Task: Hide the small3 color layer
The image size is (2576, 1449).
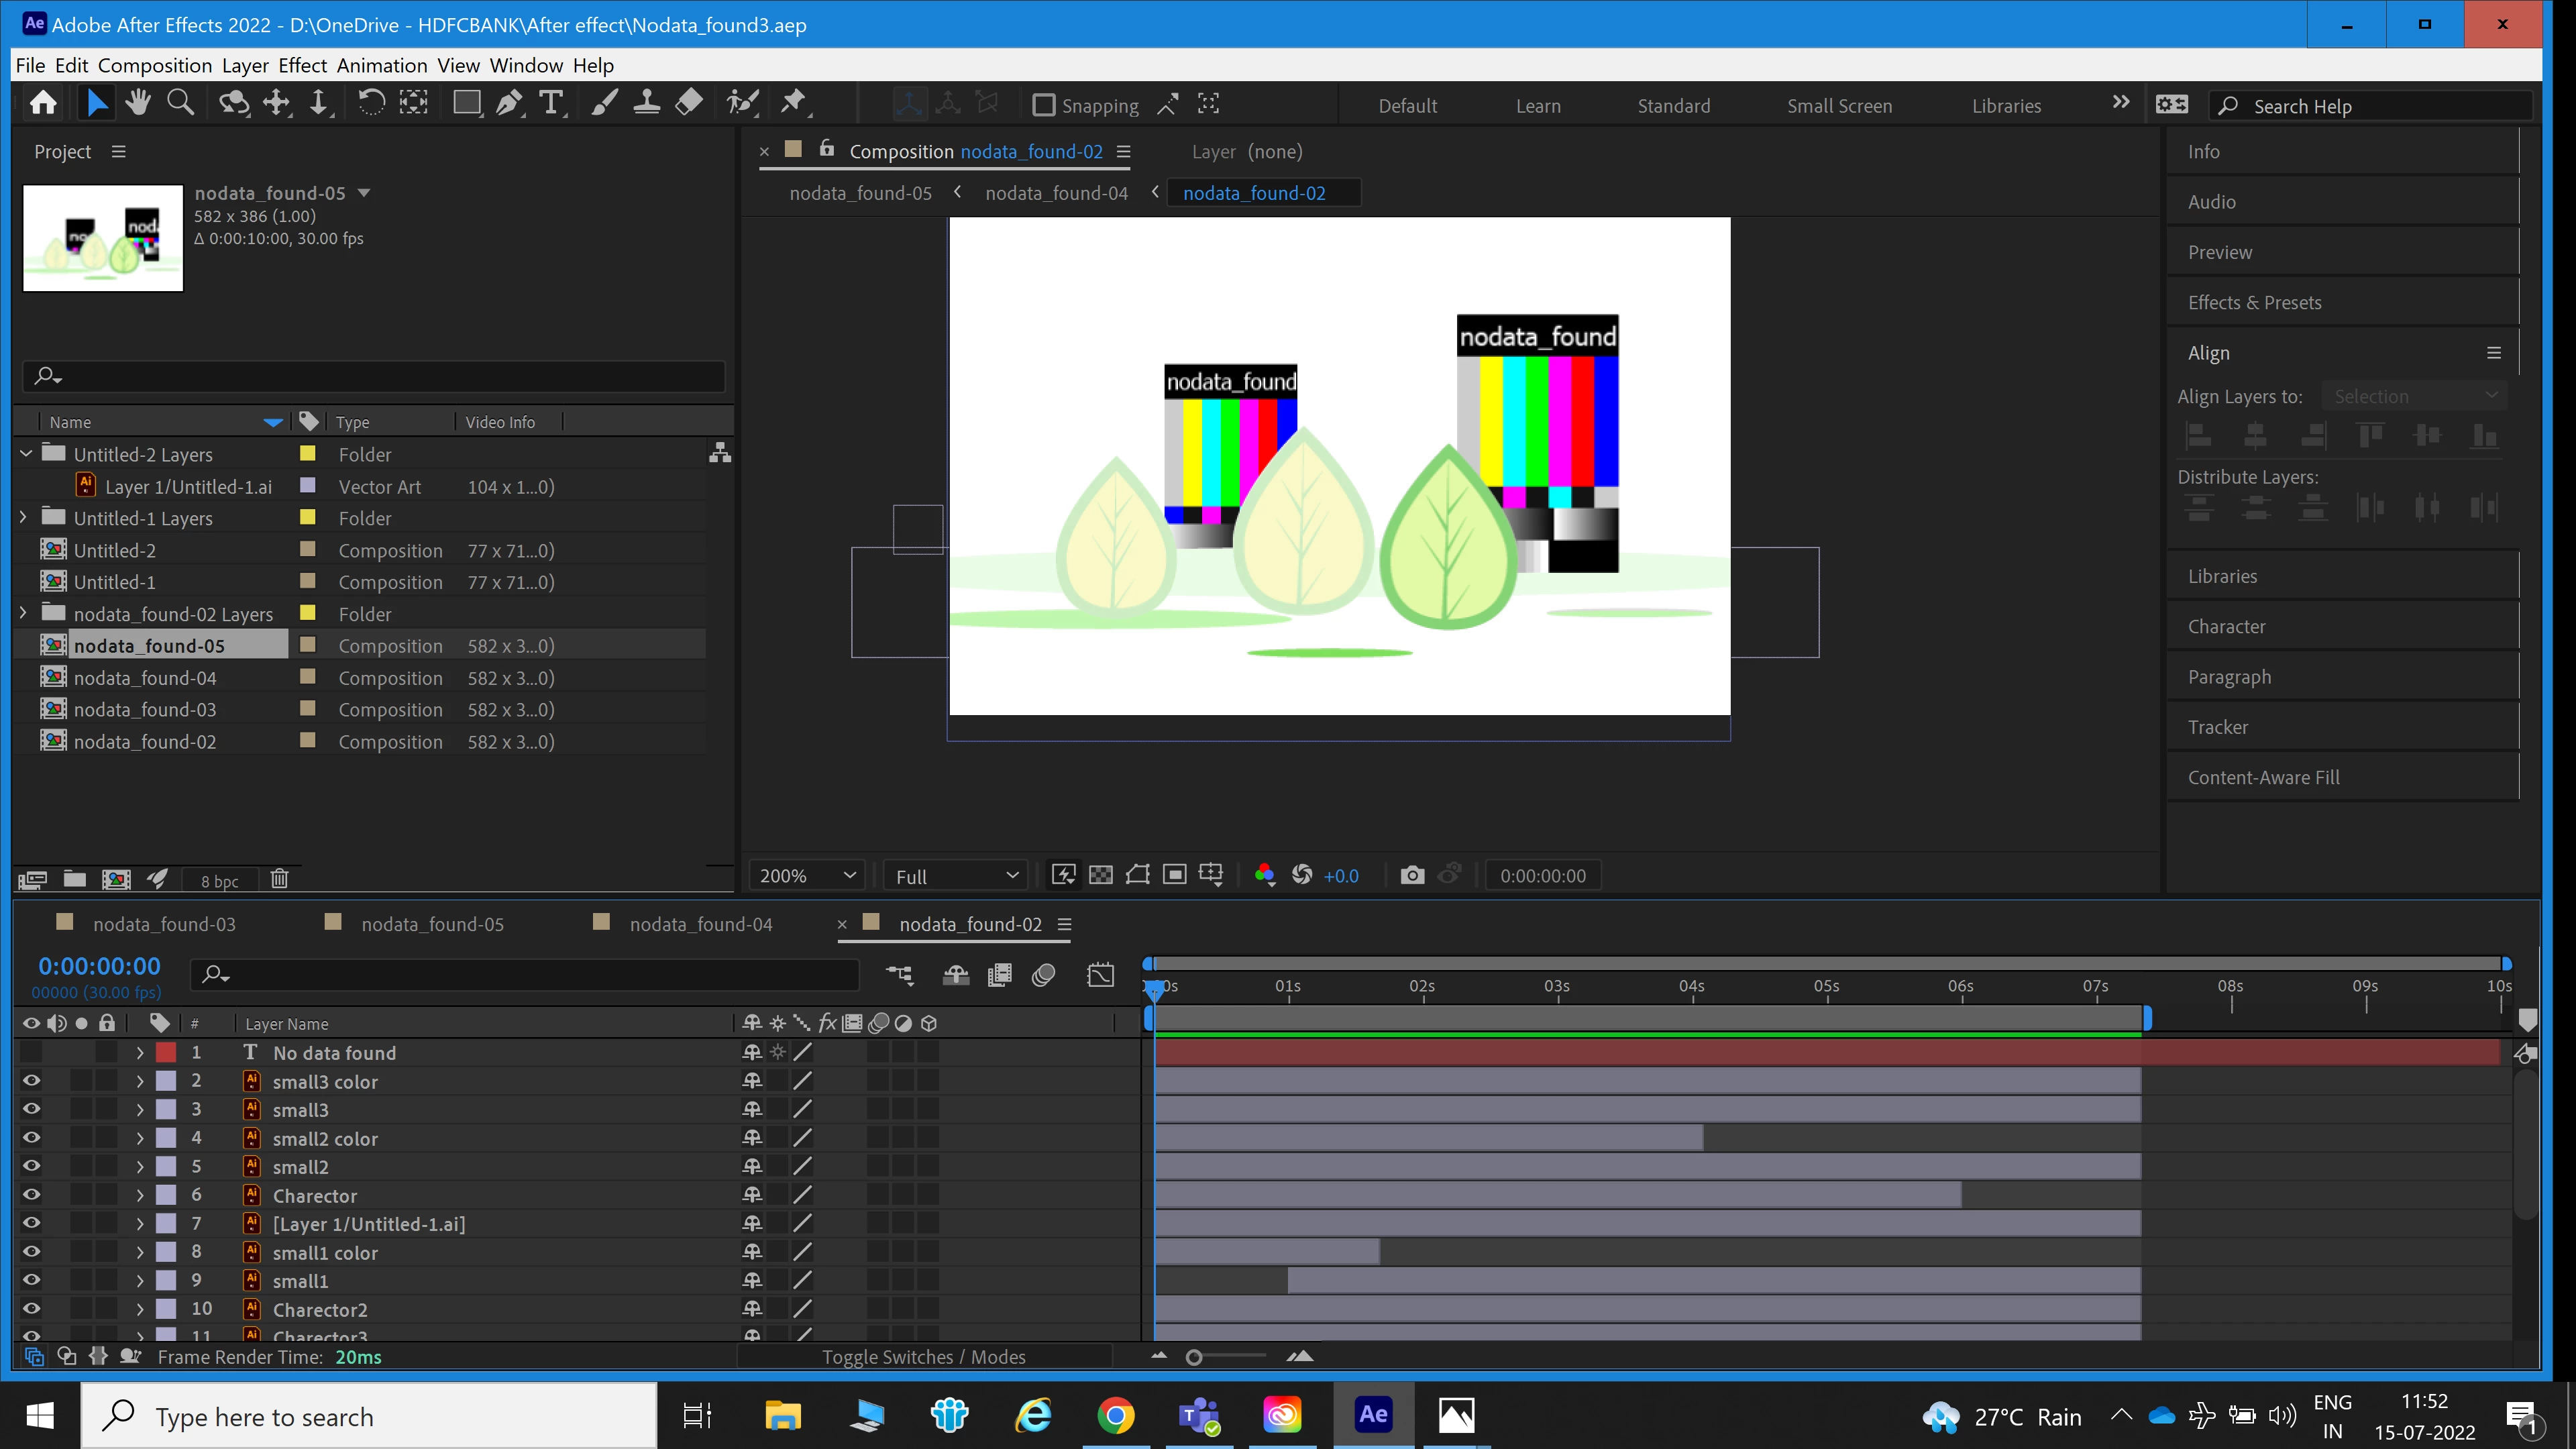Action: tap(31, 1081)
